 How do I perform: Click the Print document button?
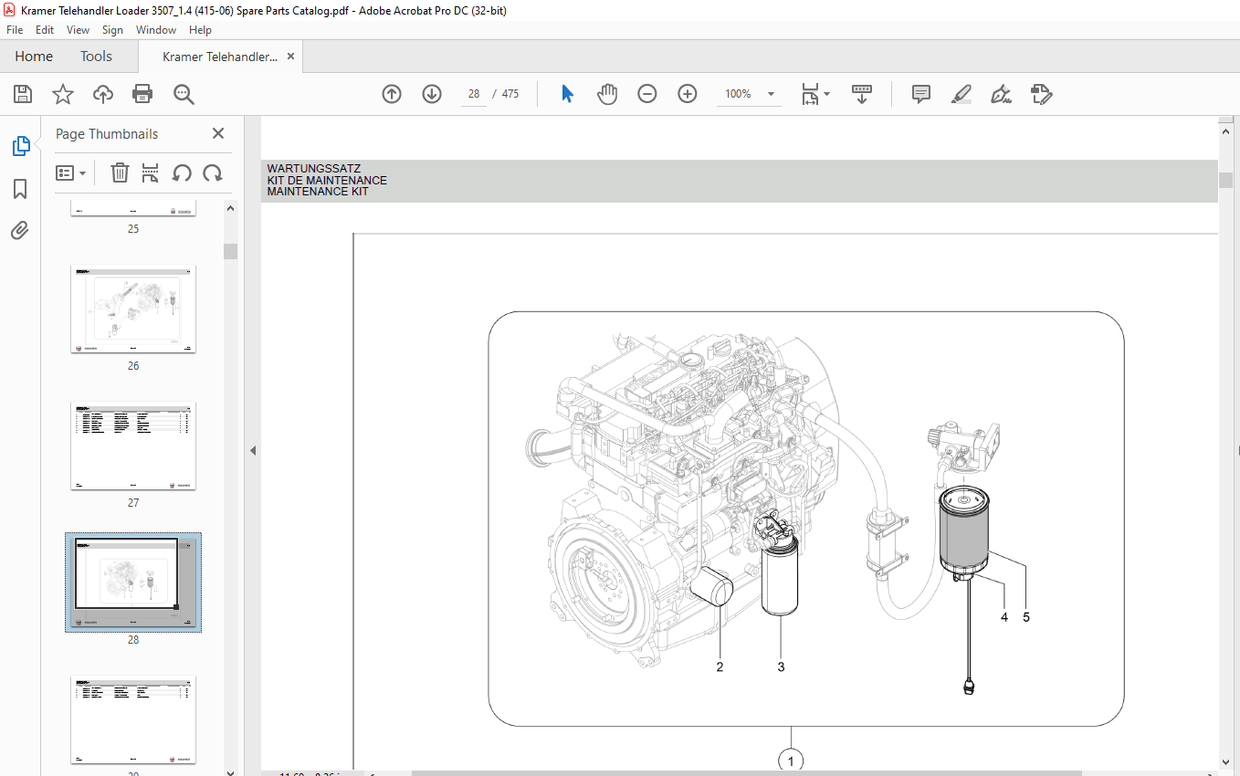pyautogui.click(x=142, y=93)
